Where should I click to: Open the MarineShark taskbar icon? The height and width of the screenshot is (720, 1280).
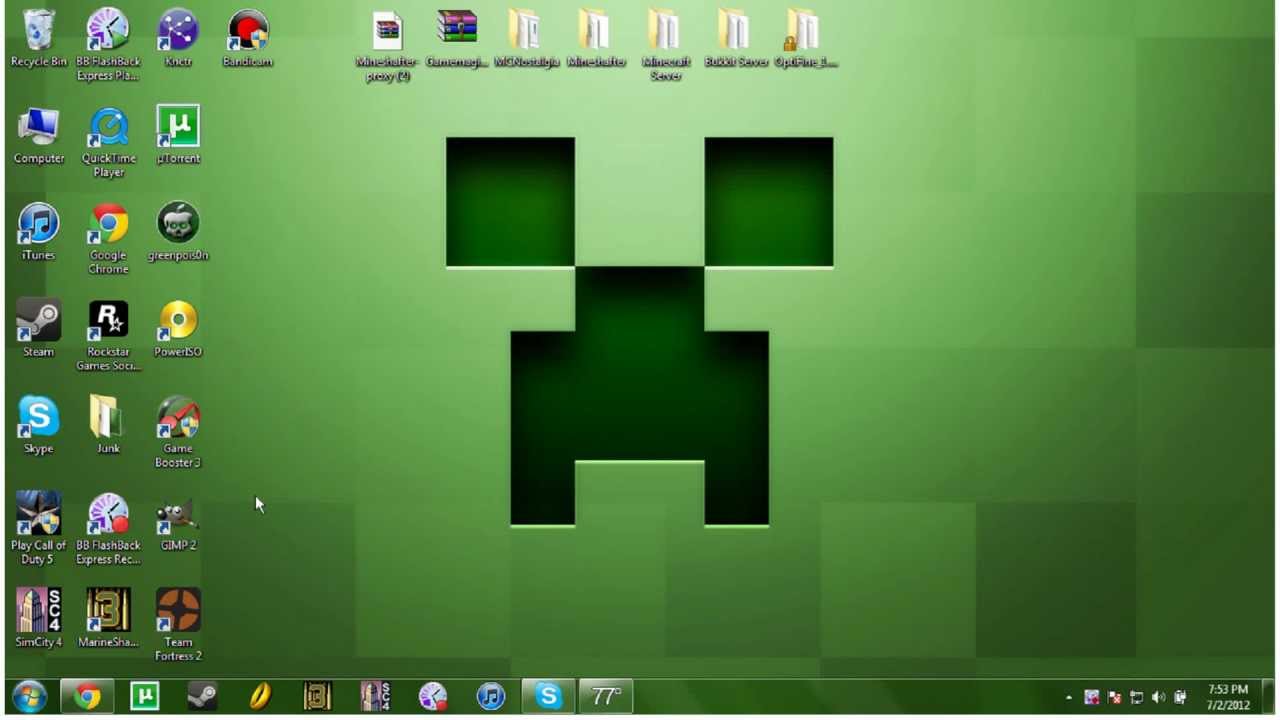317,696
